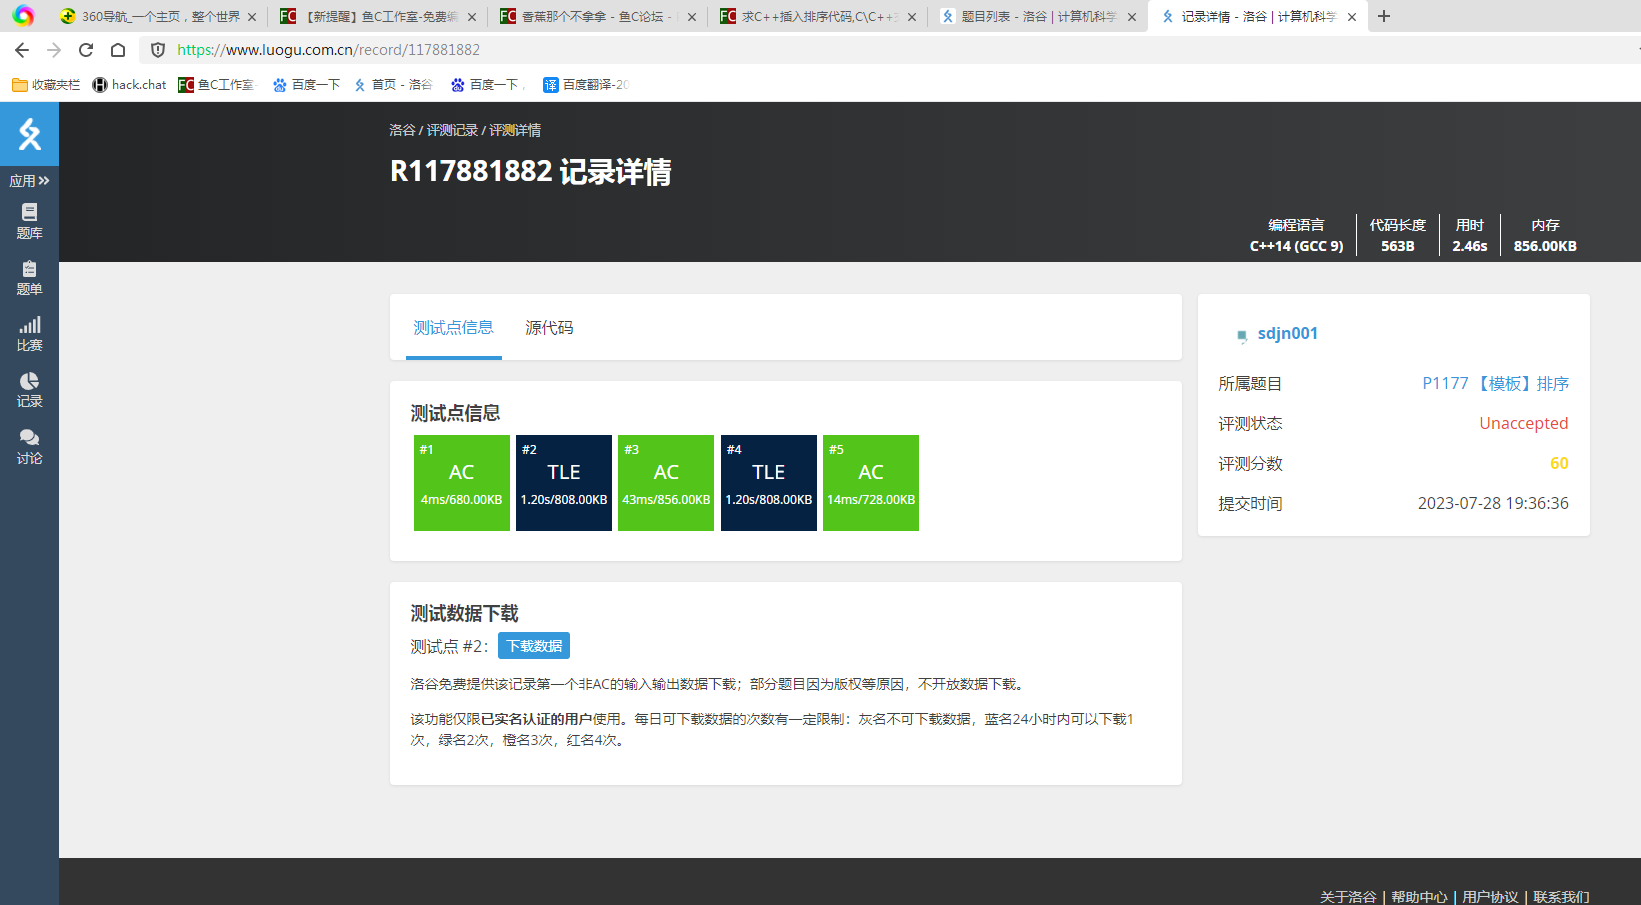Click the 关于洛谷 footer link
Image resolution: width=1641 pixels, height=905 pixels.
pyautogui.click(x=1348, y=897)
